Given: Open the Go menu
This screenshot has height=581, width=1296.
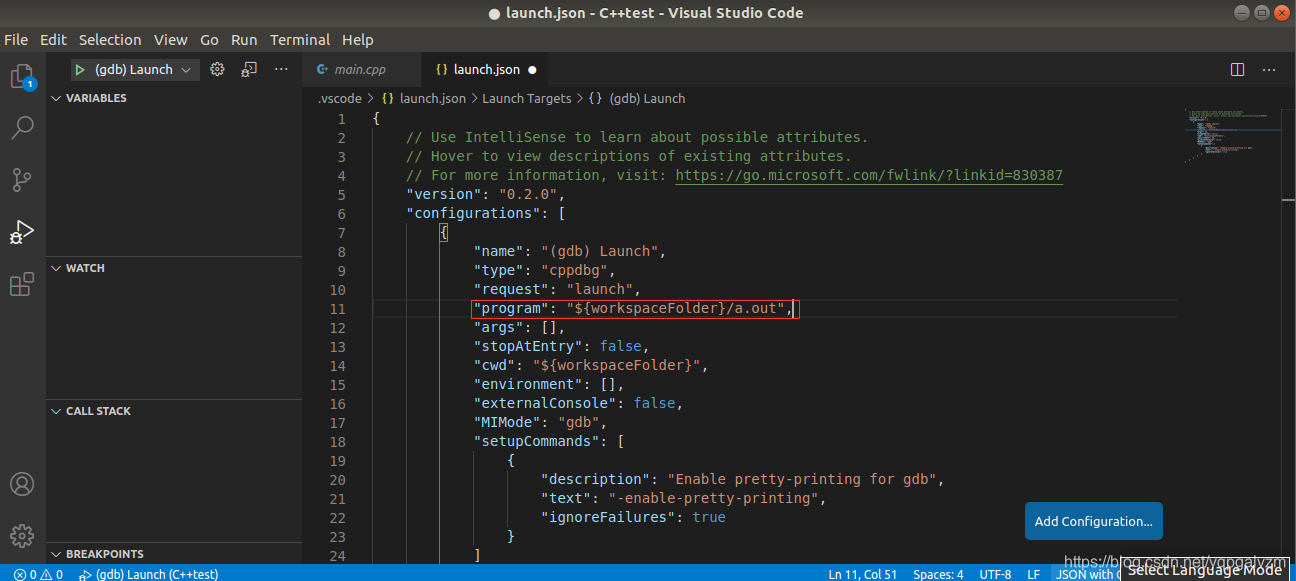Looking at the screenshot, I should click(209, 40).
